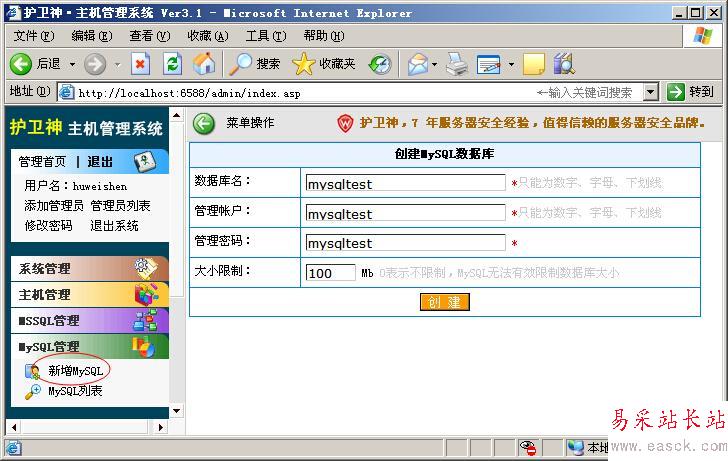Open History clock icon in toolbar
Screen dimensions: 728x461
point(380,64)
